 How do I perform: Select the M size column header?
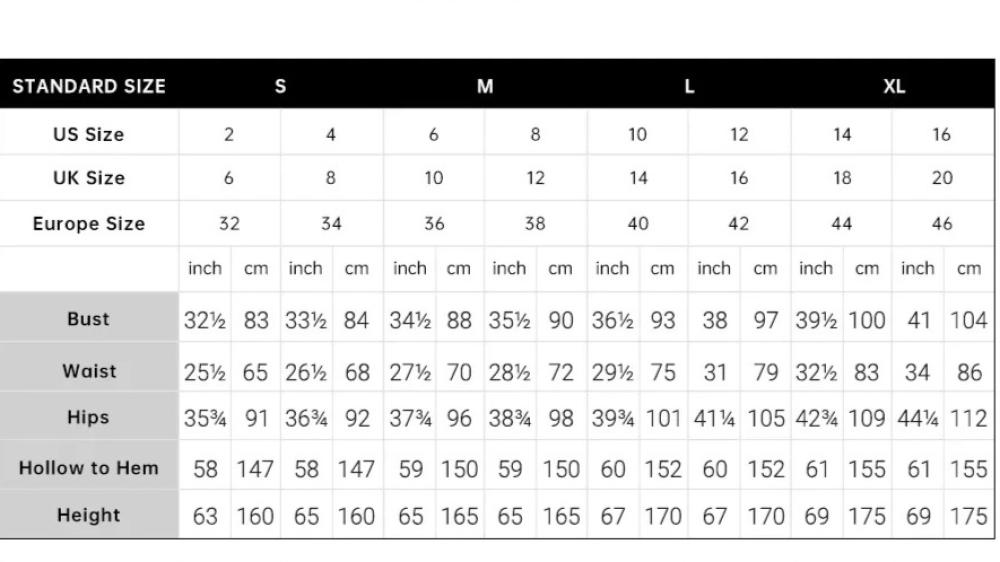tap(485, 86)
